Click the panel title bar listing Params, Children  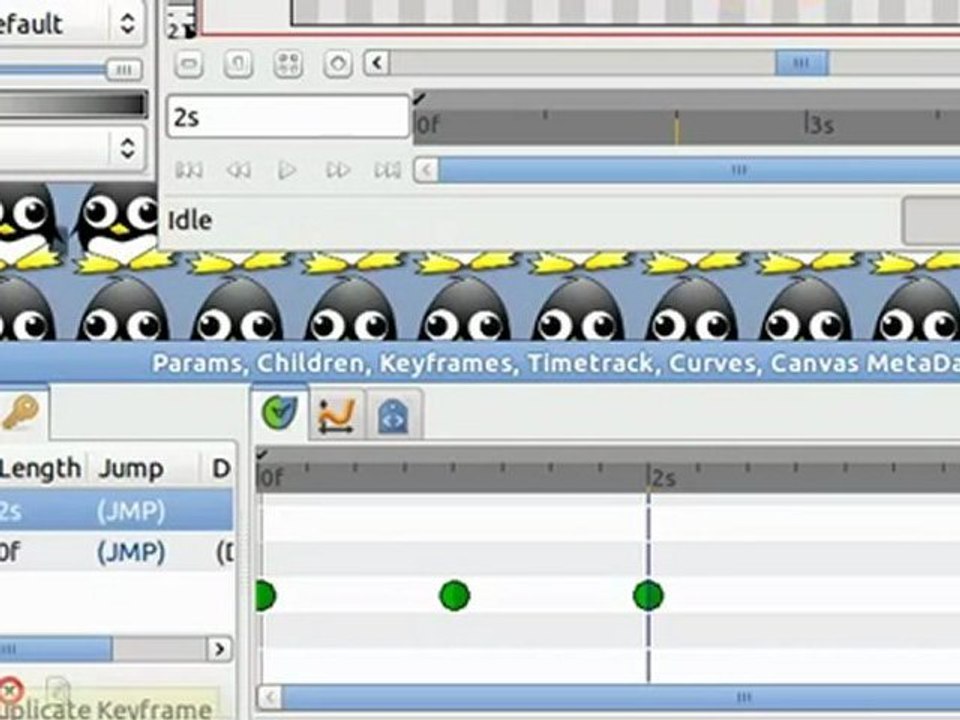[x=480, y=363]
